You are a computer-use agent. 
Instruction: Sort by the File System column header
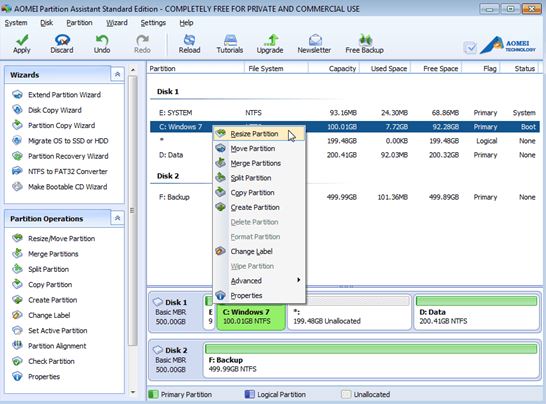coord(276,69)
